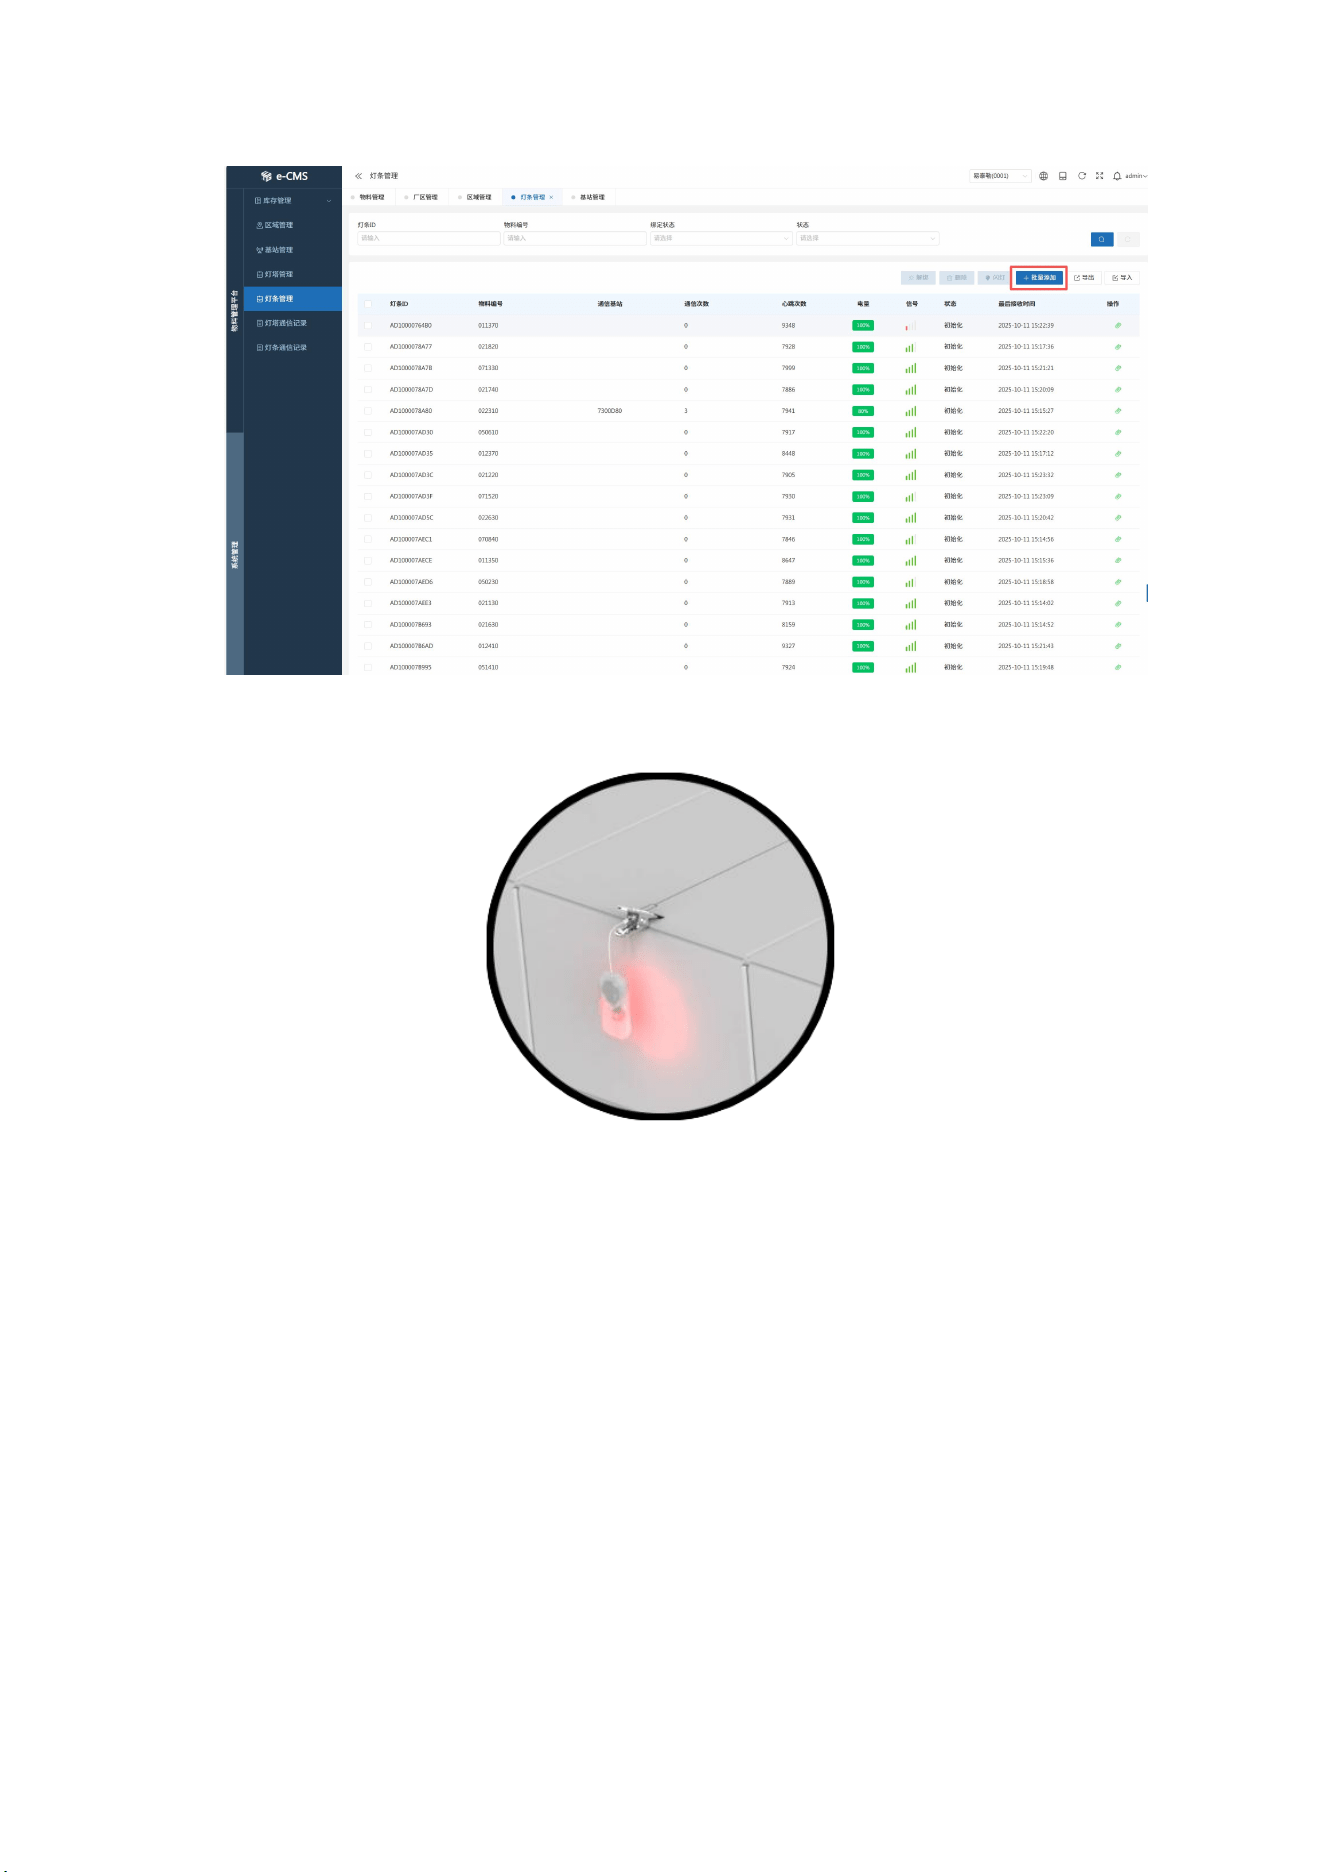Screen dimensions: 1324x1872
Task: Click the link icon for row AD100007AD35
Action: [x=1117, y=454]
